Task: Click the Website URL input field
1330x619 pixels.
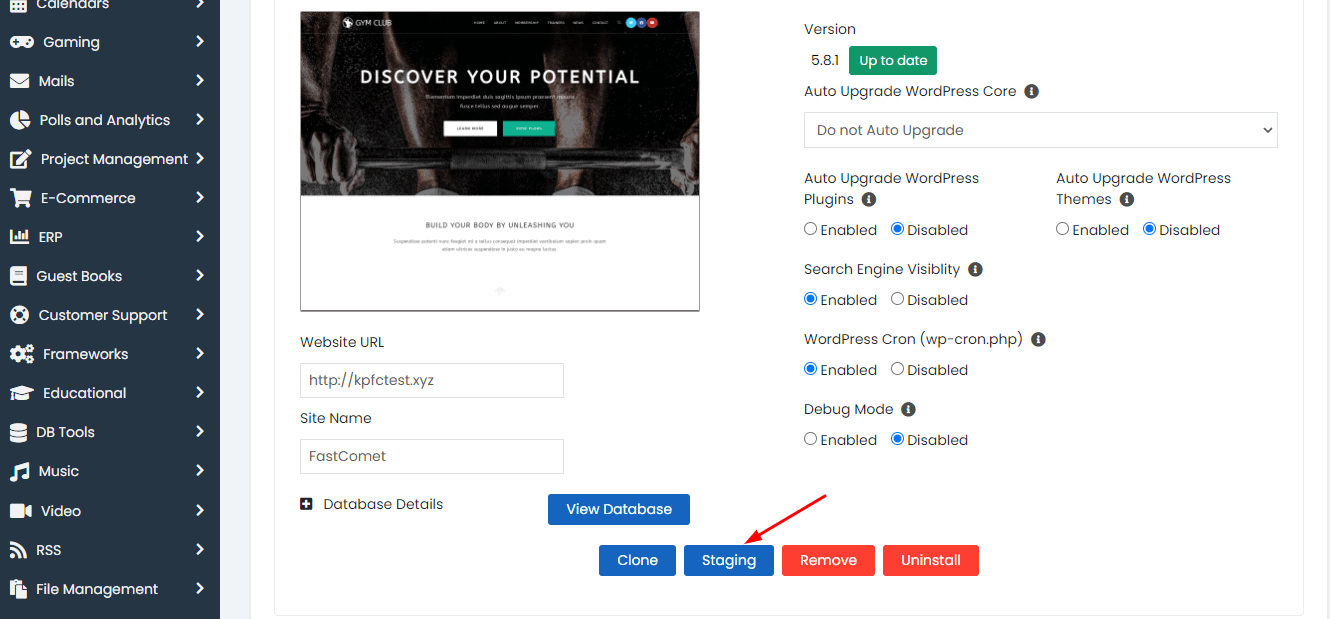Action: click(x=431, y=380)
